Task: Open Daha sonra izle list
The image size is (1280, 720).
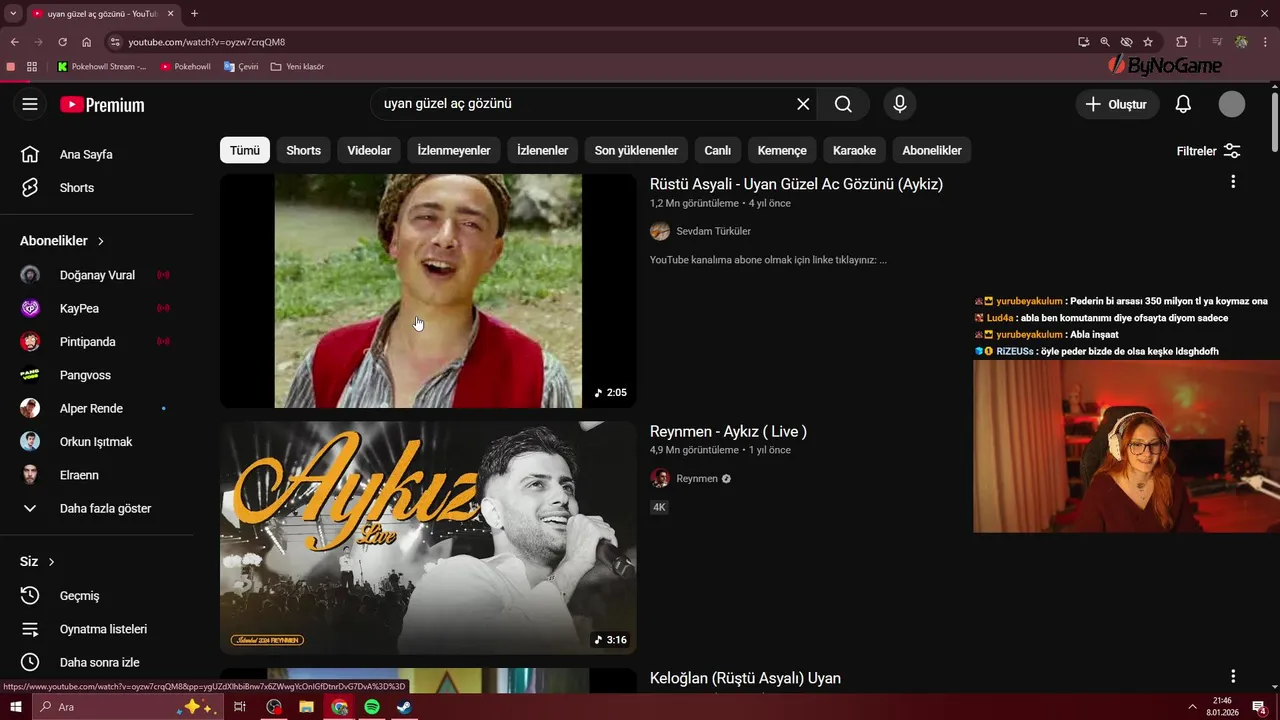Action: click(x=99, y=662)
